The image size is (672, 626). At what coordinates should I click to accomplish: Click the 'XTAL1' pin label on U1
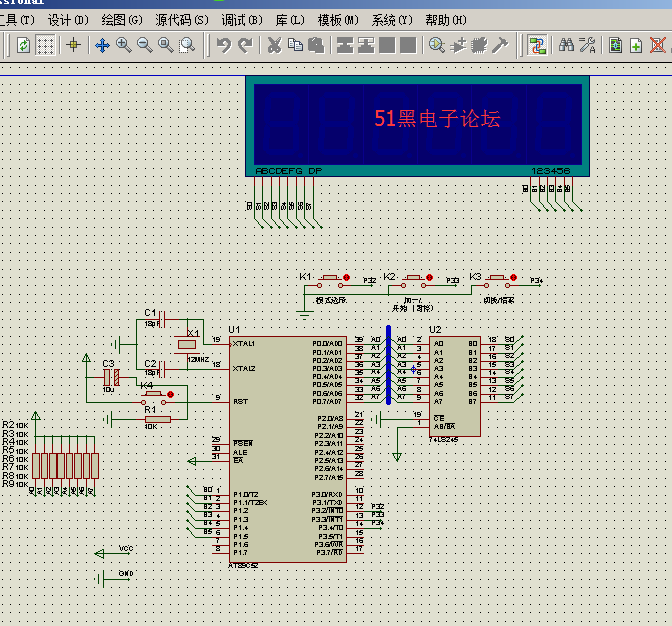click(243, 344)
